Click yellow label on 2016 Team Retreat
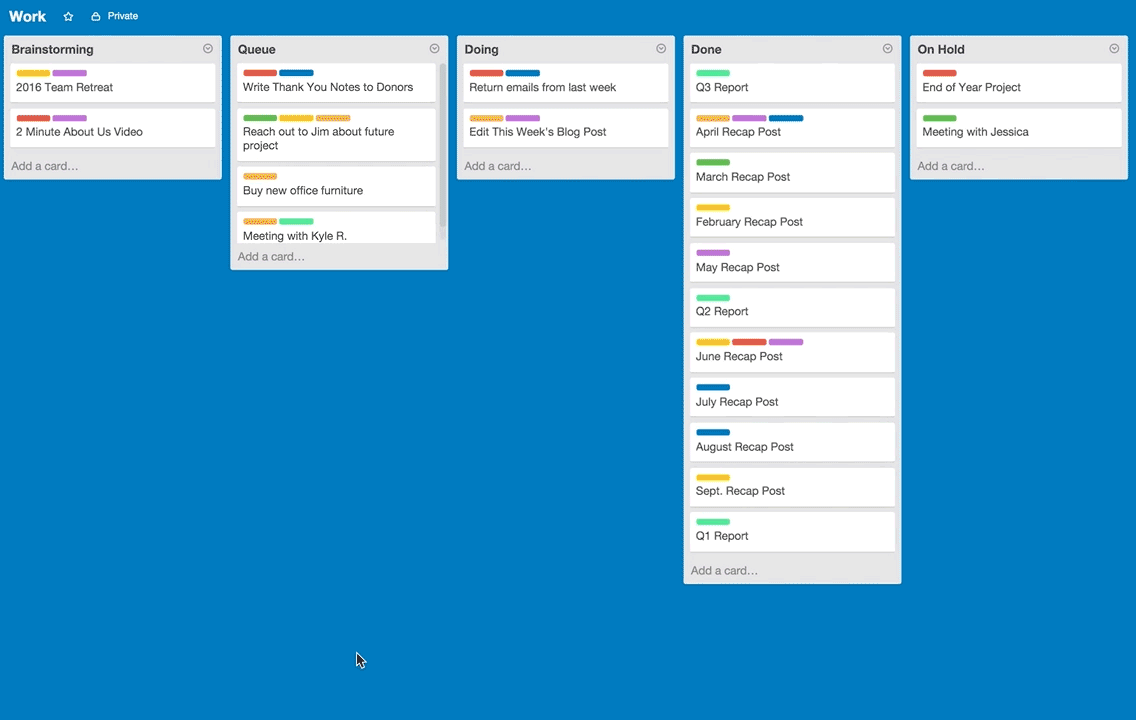1136x720 pixels. (x=33, y=73)
